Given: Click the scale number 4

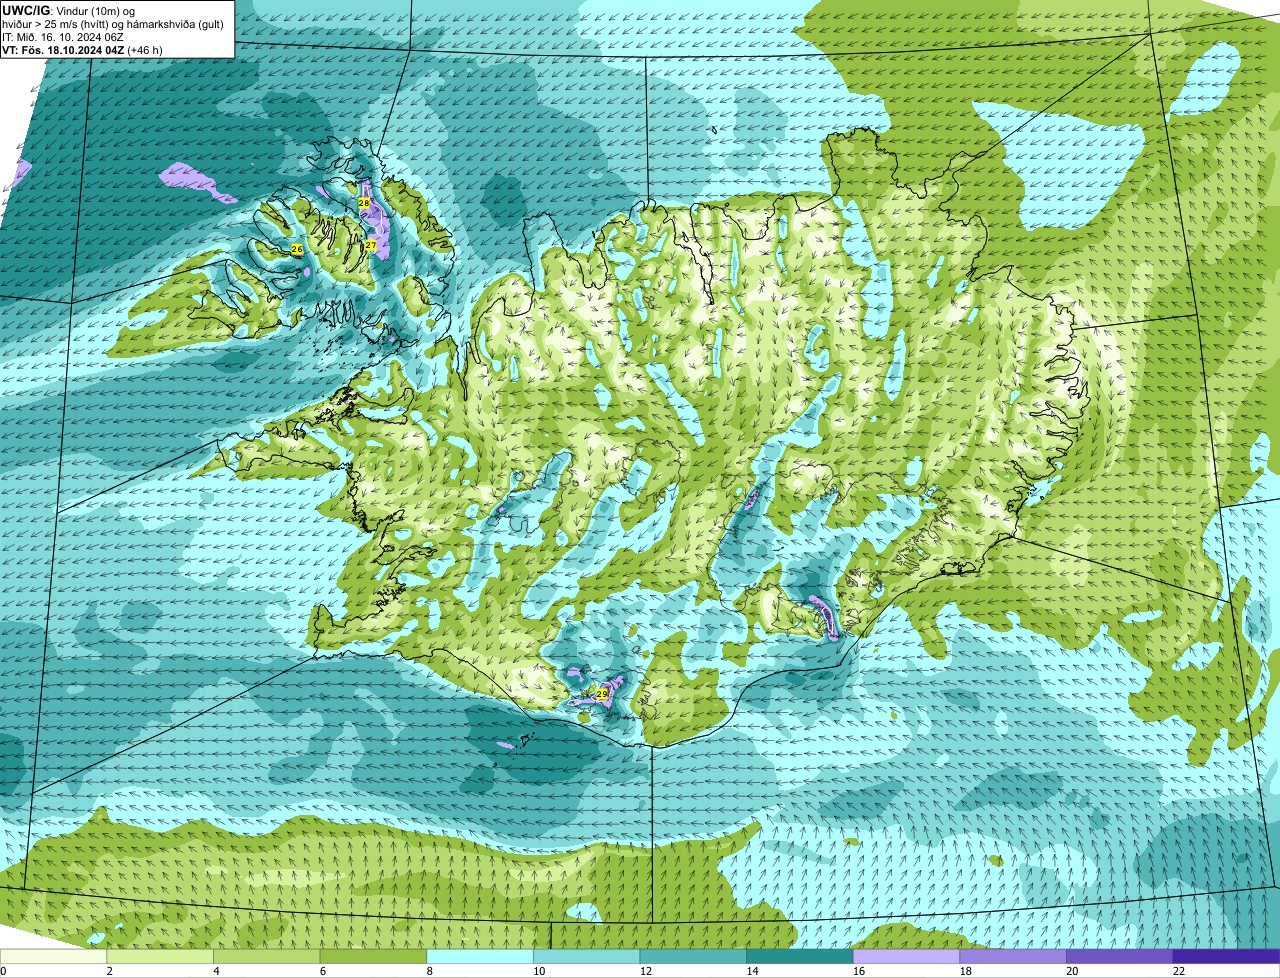Looking at the screenshot, I should (216, 971).
